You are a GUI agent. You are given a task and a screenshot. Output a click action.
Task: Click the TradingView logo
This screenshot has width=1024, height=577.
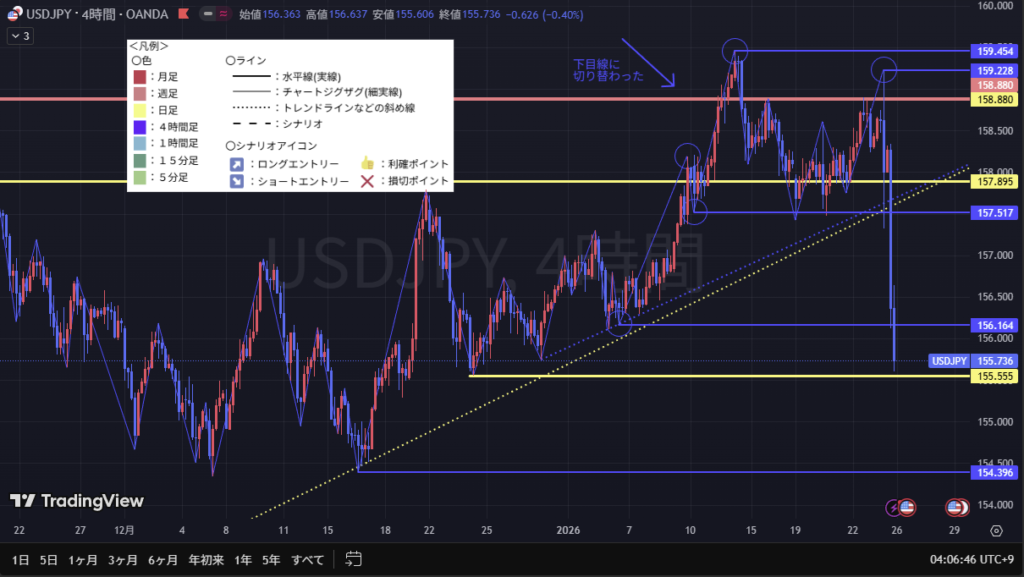pos(77,501)
